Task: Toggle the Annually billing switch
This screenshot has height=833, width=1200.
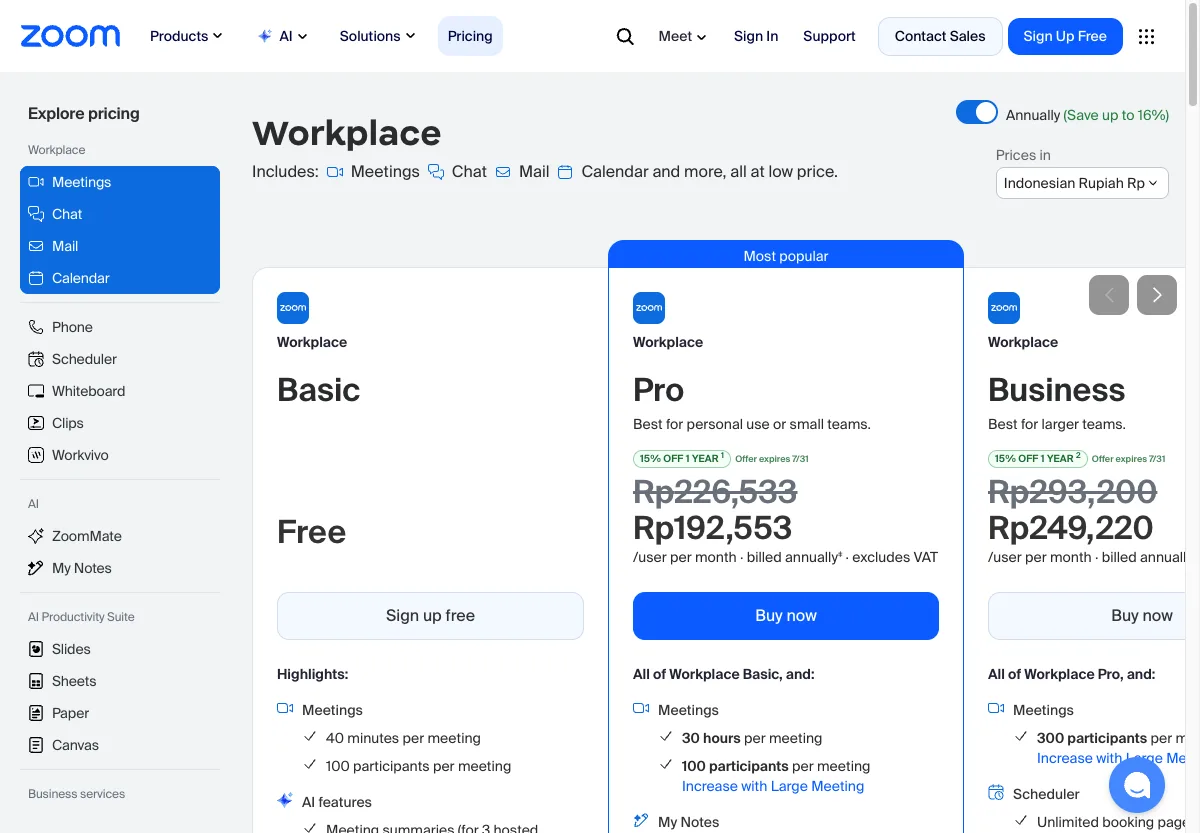Action: click(977, 112)
